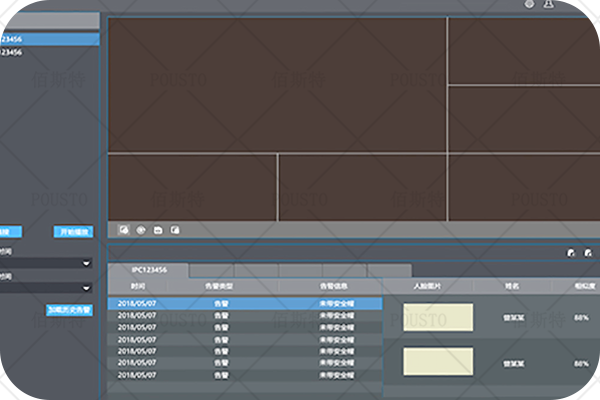Open settings gear icon in top bar
Viewport: 600px width, 400px height.
pos(529,5)
